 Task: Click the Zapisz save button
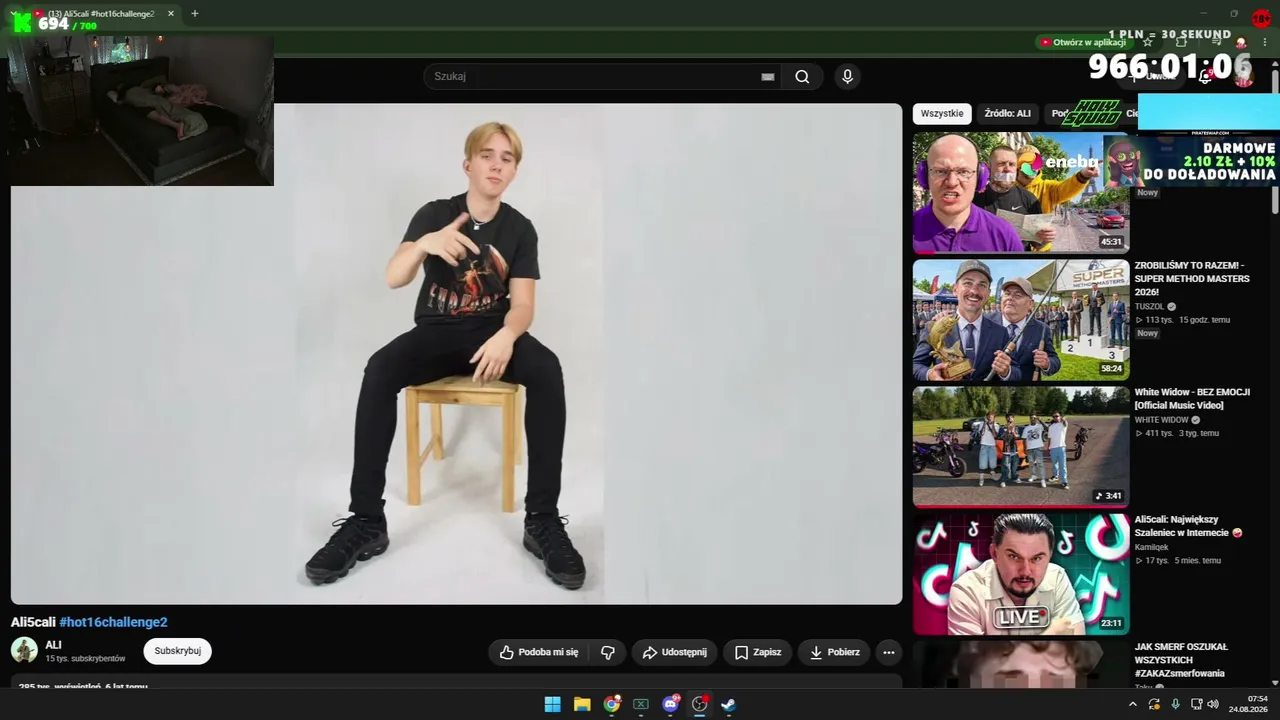(757, 652)
